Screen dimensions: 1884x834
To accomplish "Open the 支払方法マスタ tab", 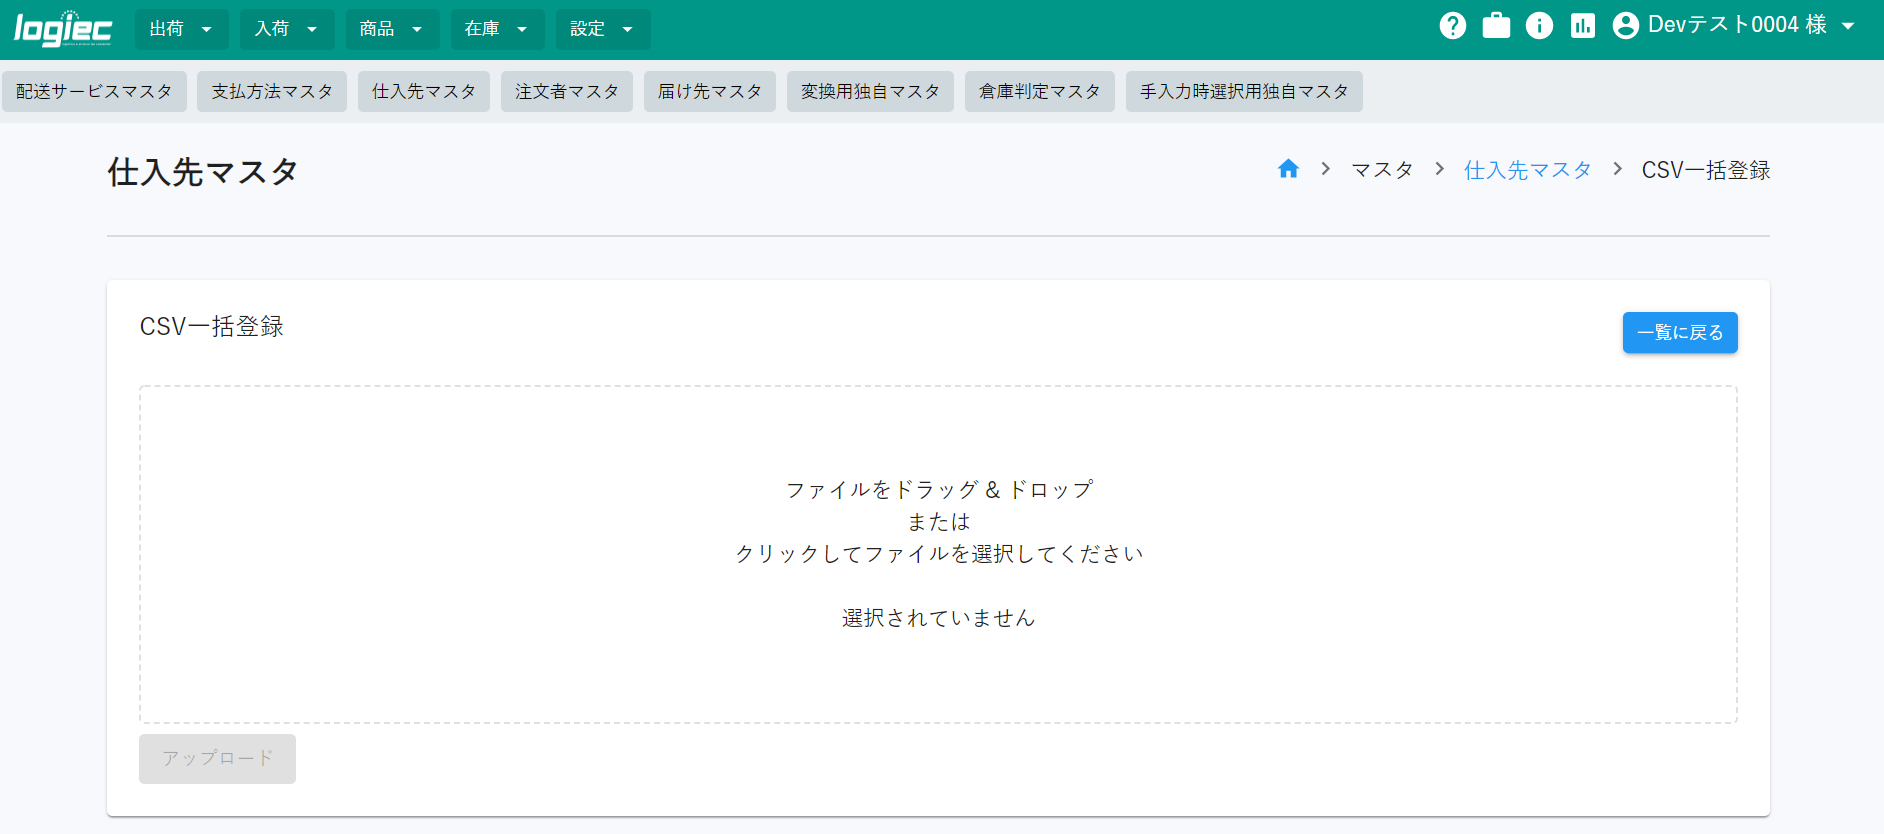I will [x=272, y=91].
